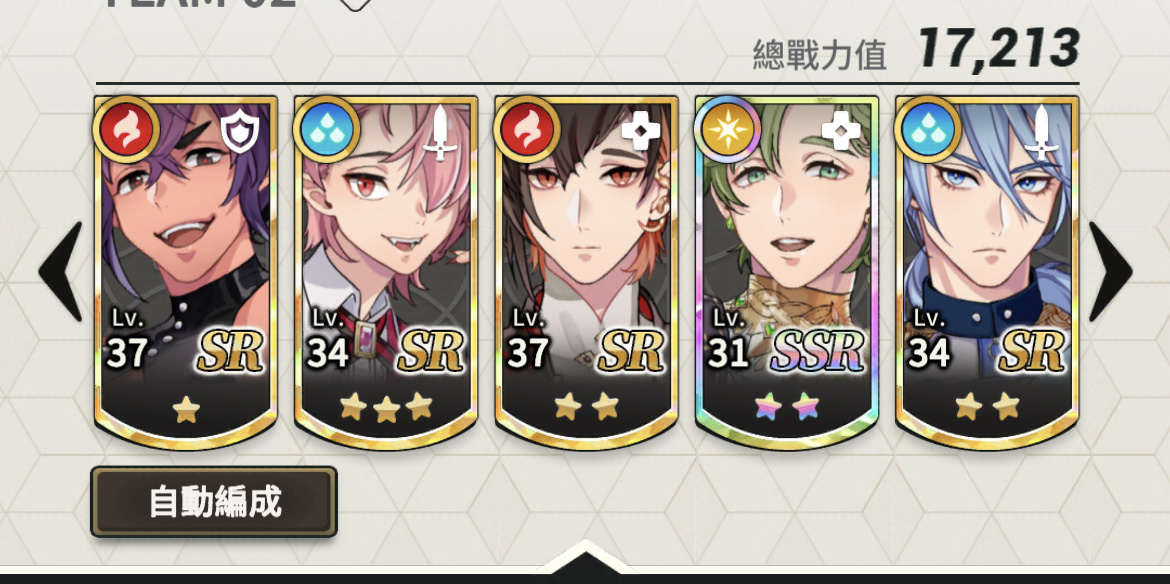Click the 17,213 total power value
Screen dimensions: 1170x584
coord(998,48)
